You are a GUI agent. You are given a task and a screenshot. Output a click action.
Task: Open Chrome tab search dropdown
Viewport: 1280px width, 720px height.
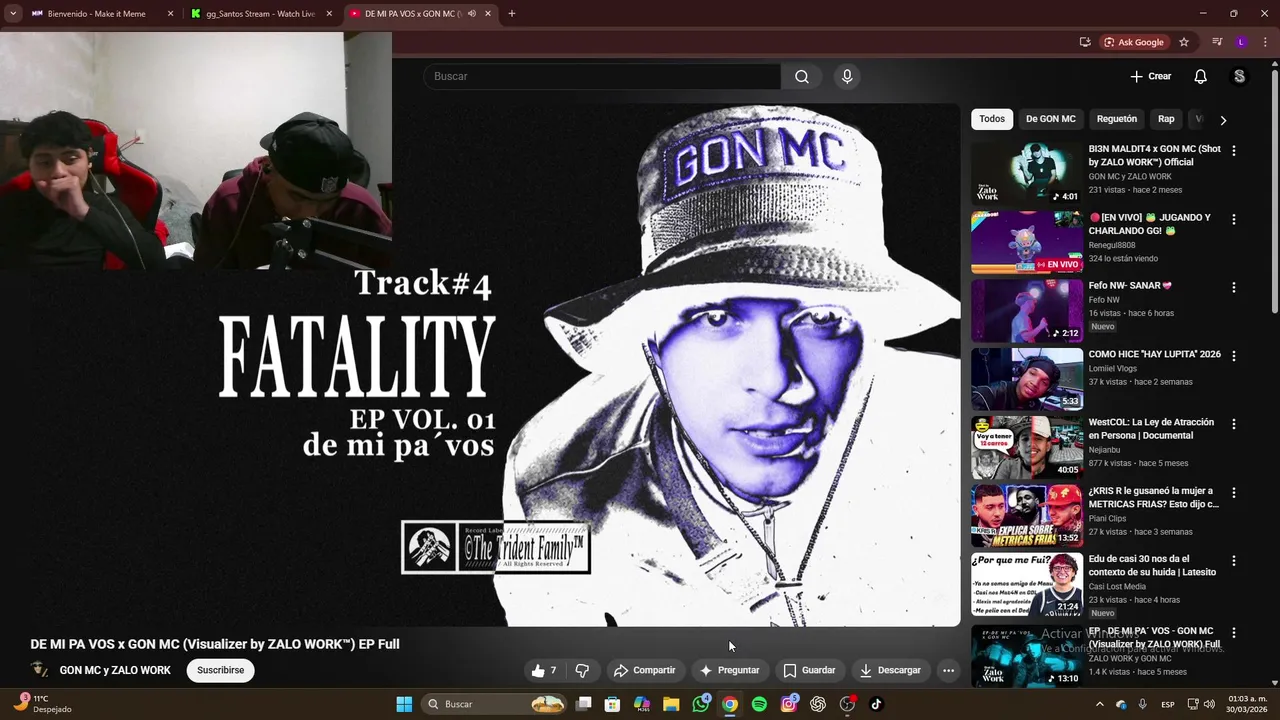[x=13, y=14]
